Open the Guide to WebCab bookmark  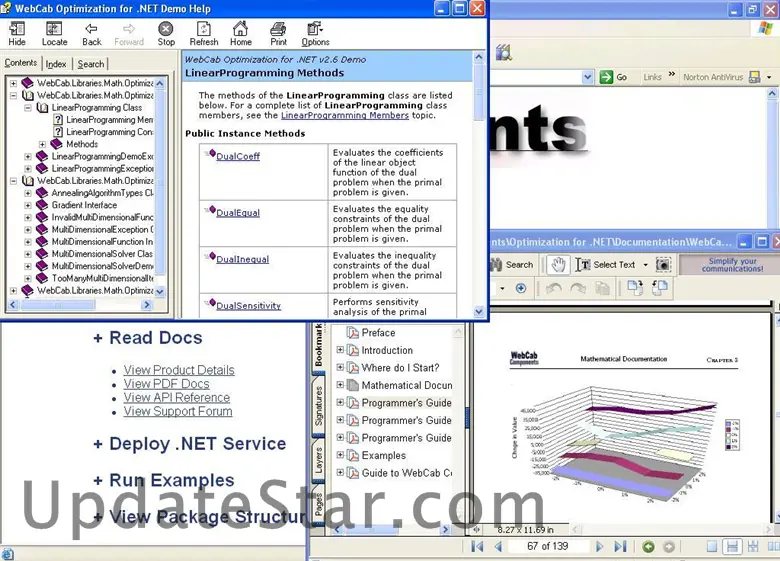pos(399,473)
